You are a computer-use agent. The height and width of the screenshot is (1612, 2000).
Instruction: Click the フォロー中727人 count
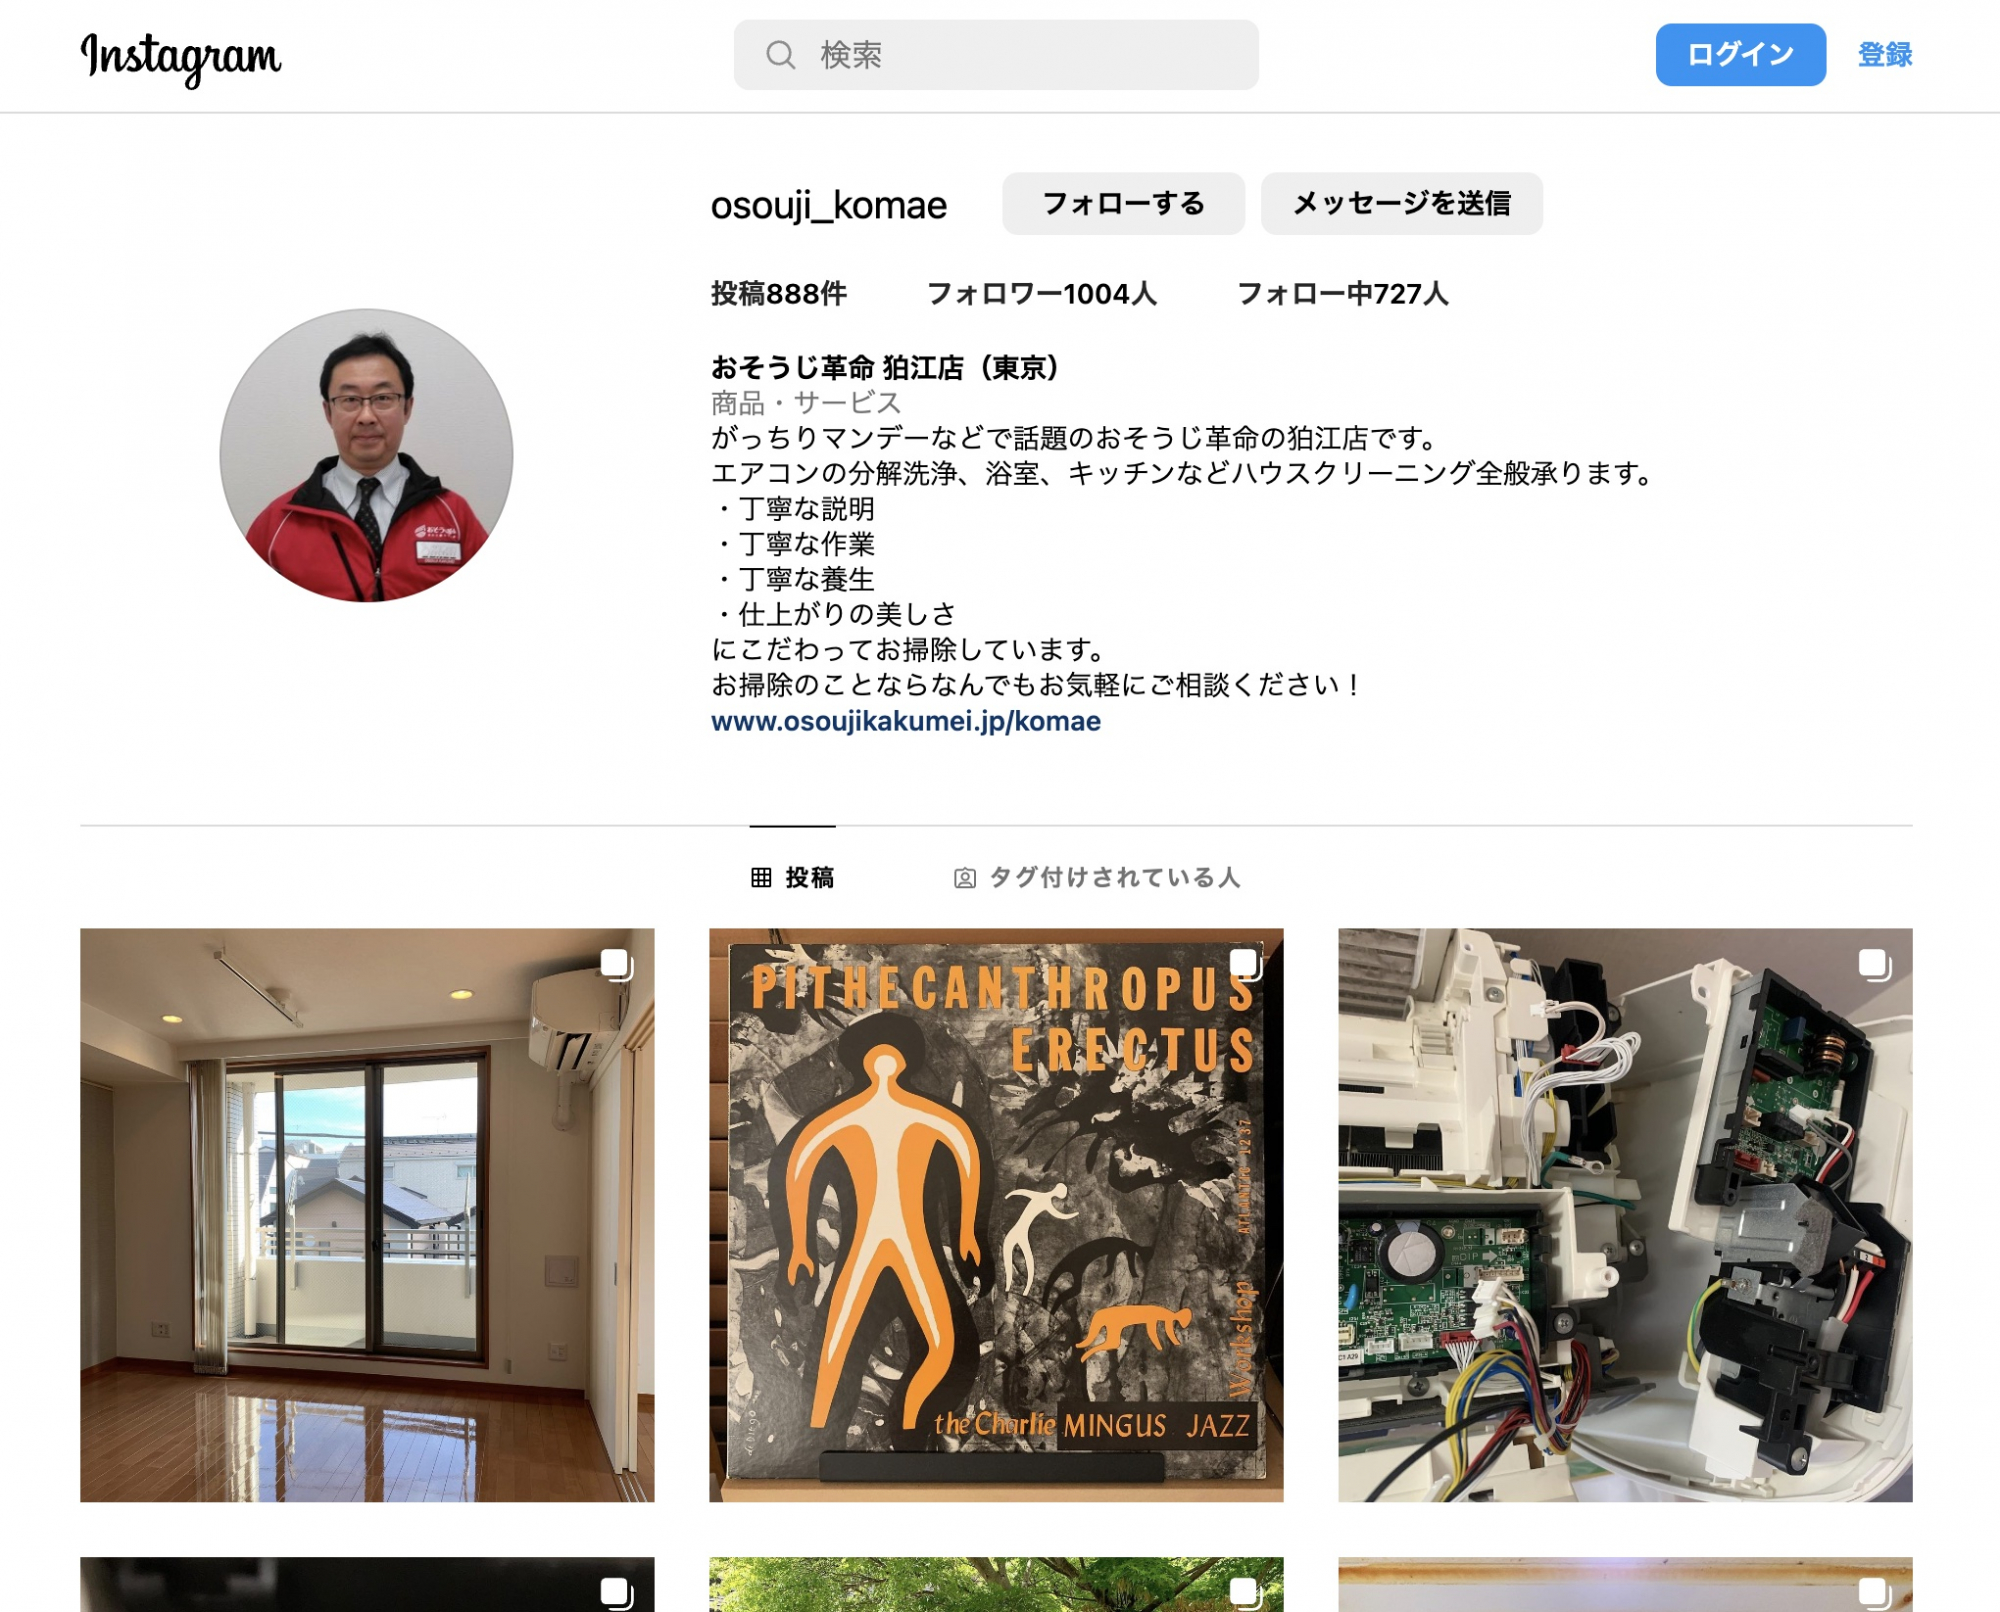click(x=1342, y=294)
